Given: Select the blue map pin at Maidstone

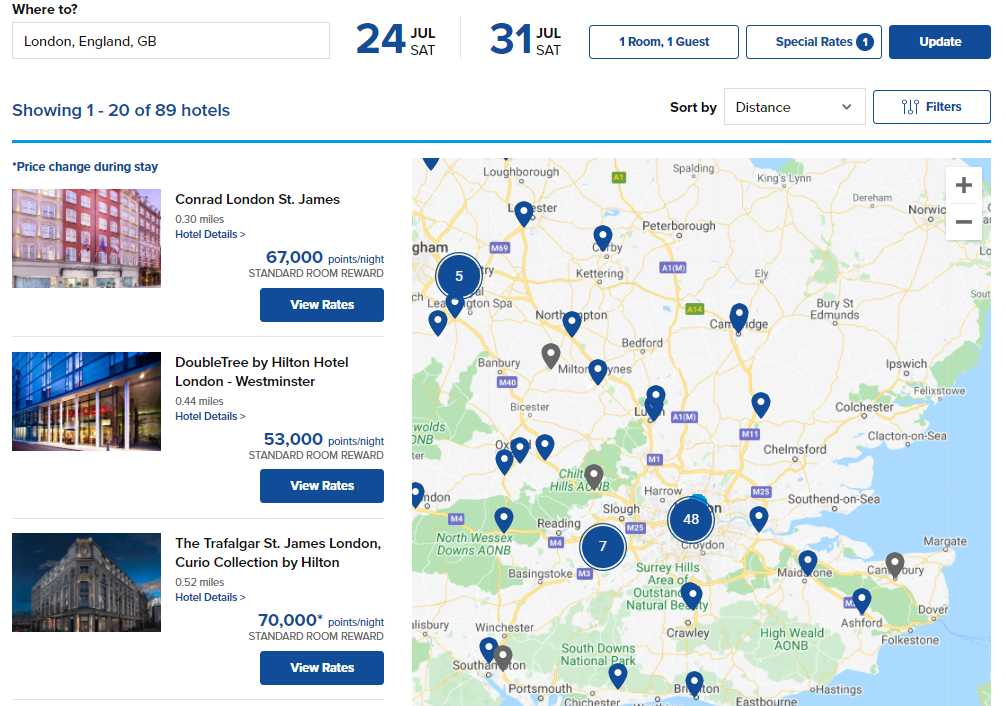Looking at the screenshot, I should tap(808, 562).
